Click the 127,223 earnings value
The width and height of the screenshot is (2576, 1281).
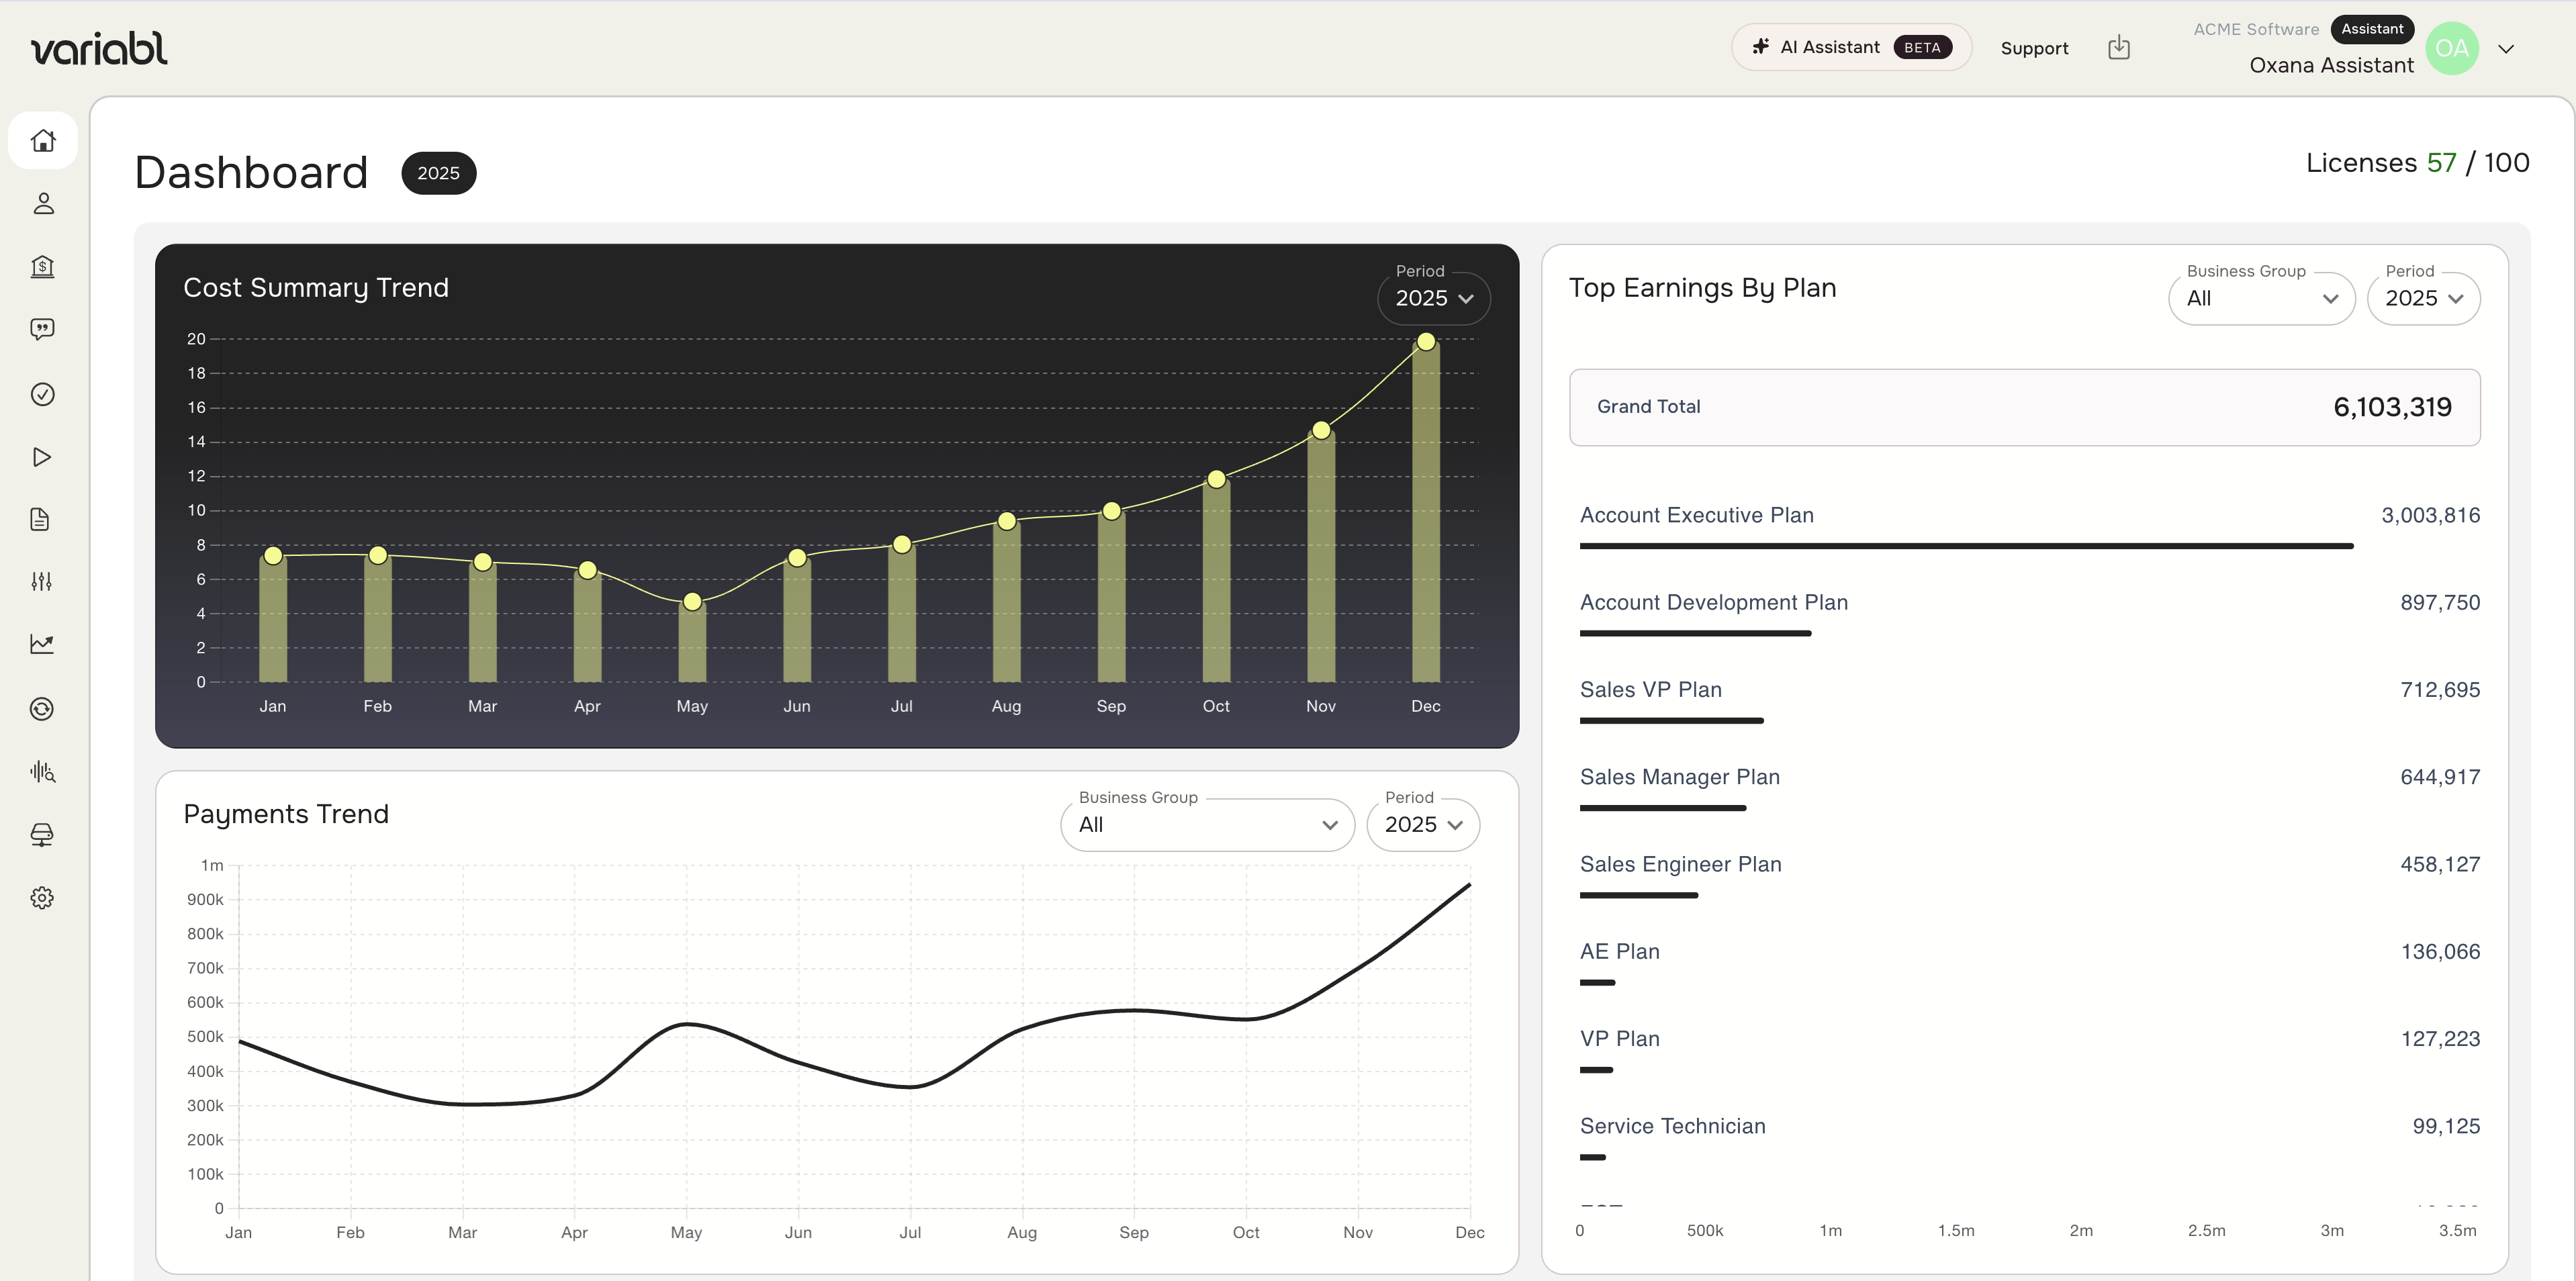tap(2441, 1039)
